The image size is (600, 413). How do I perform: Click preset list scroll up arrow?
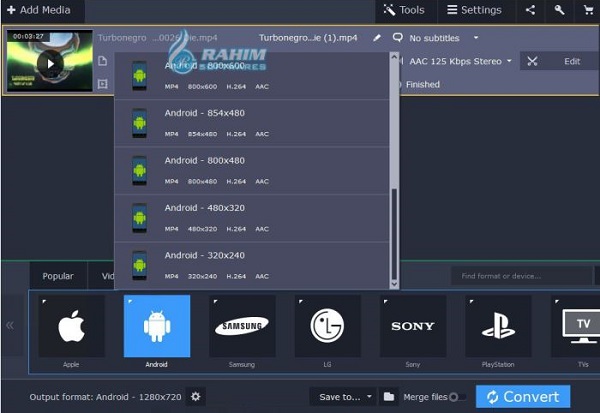click(x=394, y=57)
